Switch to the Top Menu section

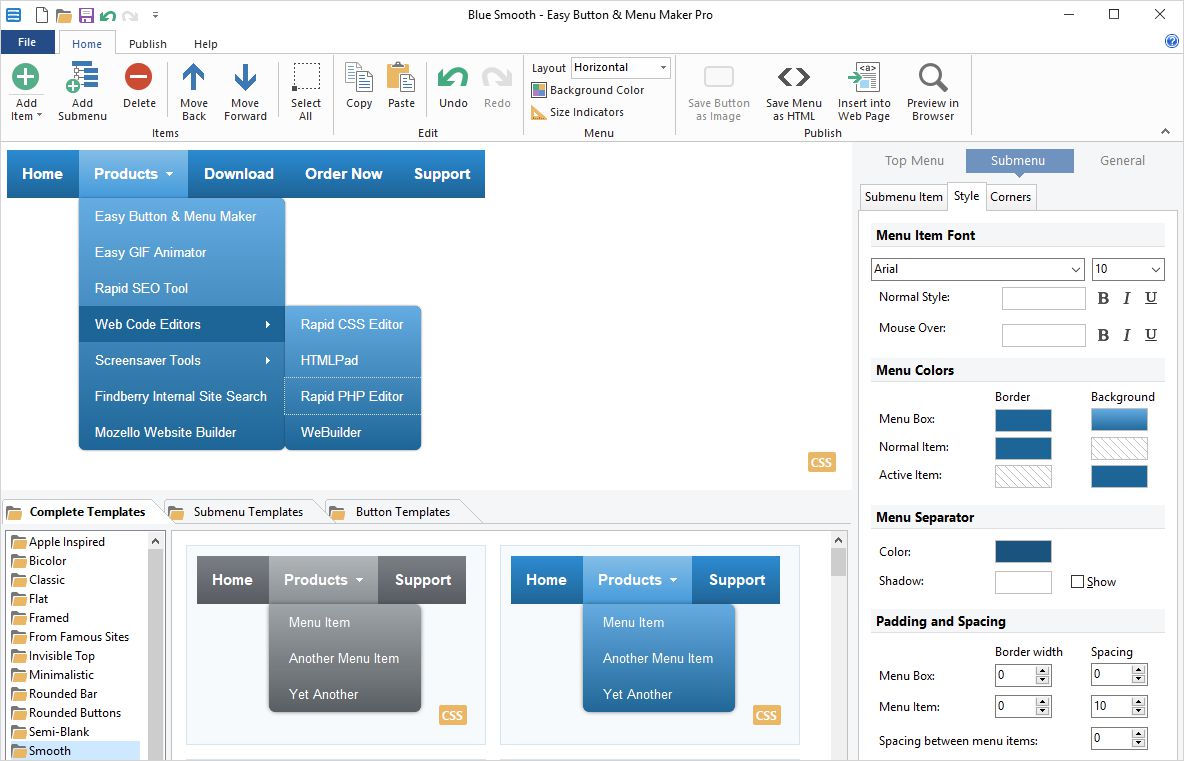[x=914, y=160]
